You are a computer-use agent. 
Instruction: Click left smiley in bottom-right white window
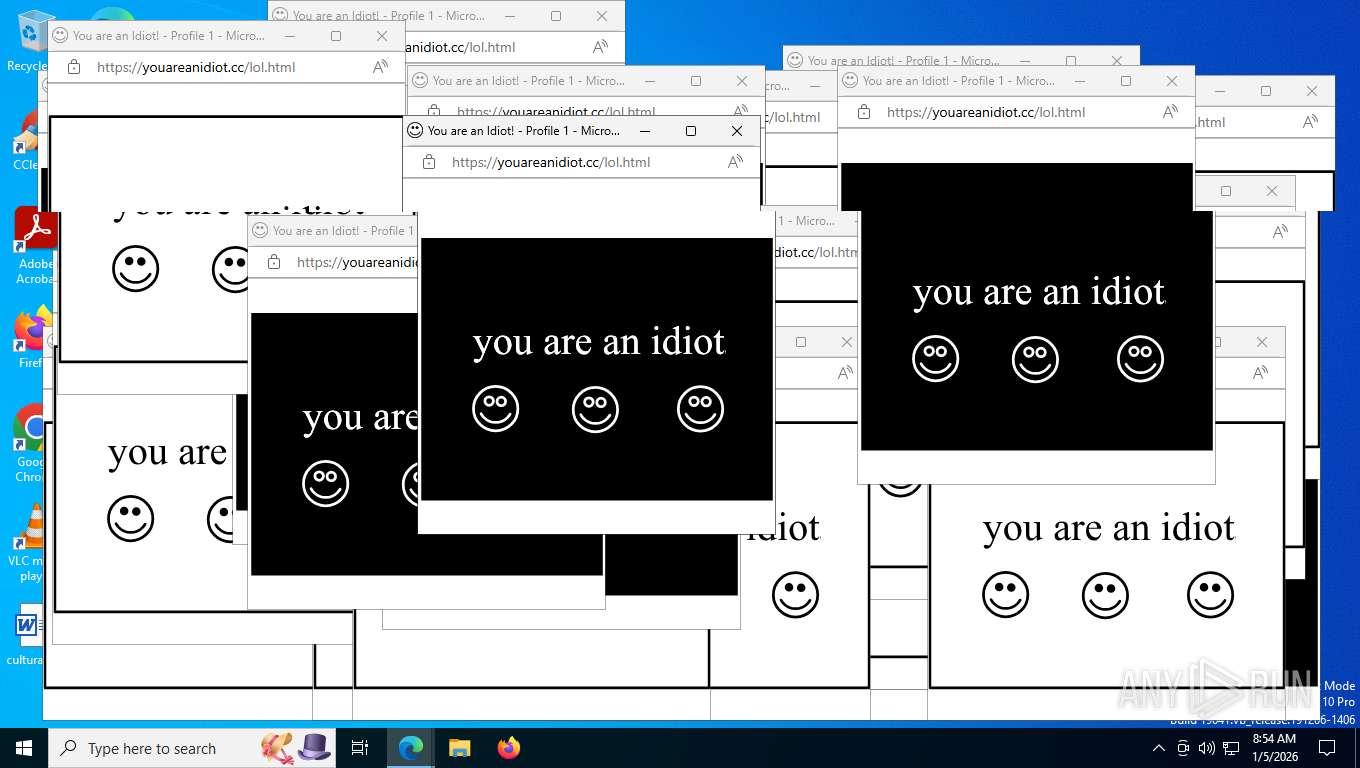click(1006, 595)
